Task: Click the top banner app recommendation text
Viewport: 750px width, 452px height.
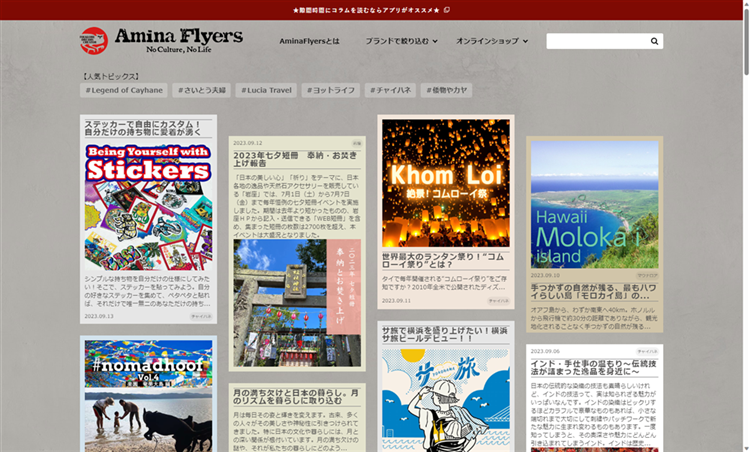Action: tap(366, 10)
